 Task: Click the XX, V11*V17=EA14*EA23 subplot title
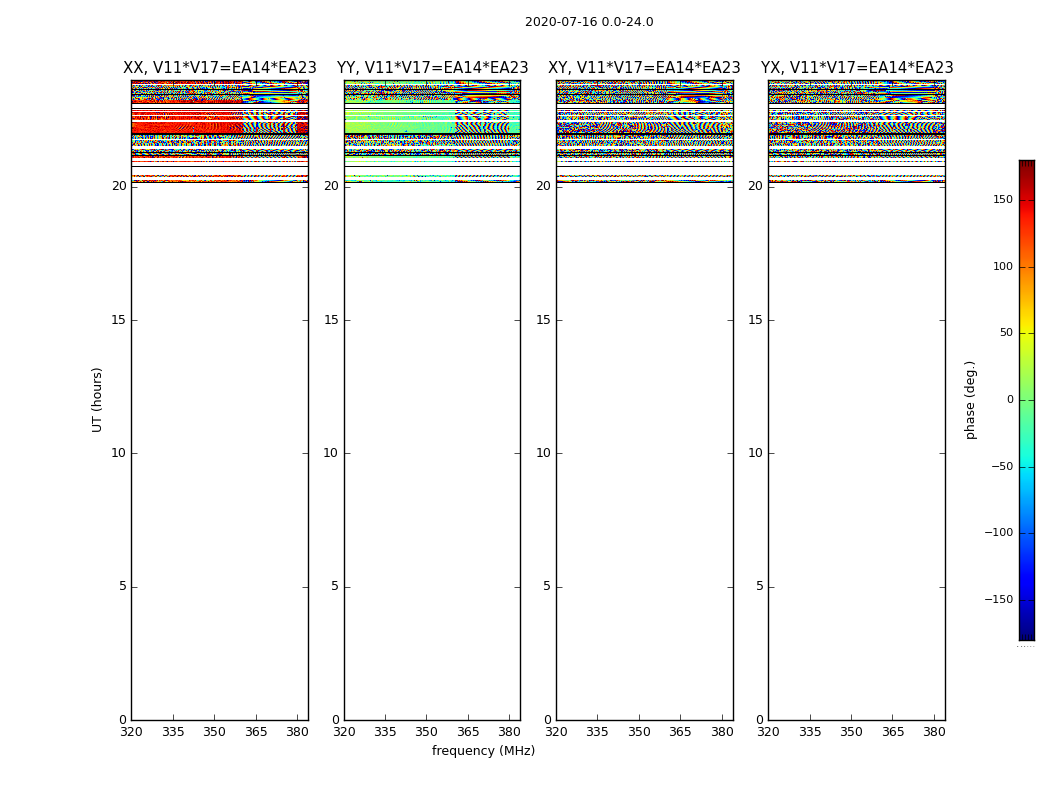pyautogui.click(x=220, y=68)
